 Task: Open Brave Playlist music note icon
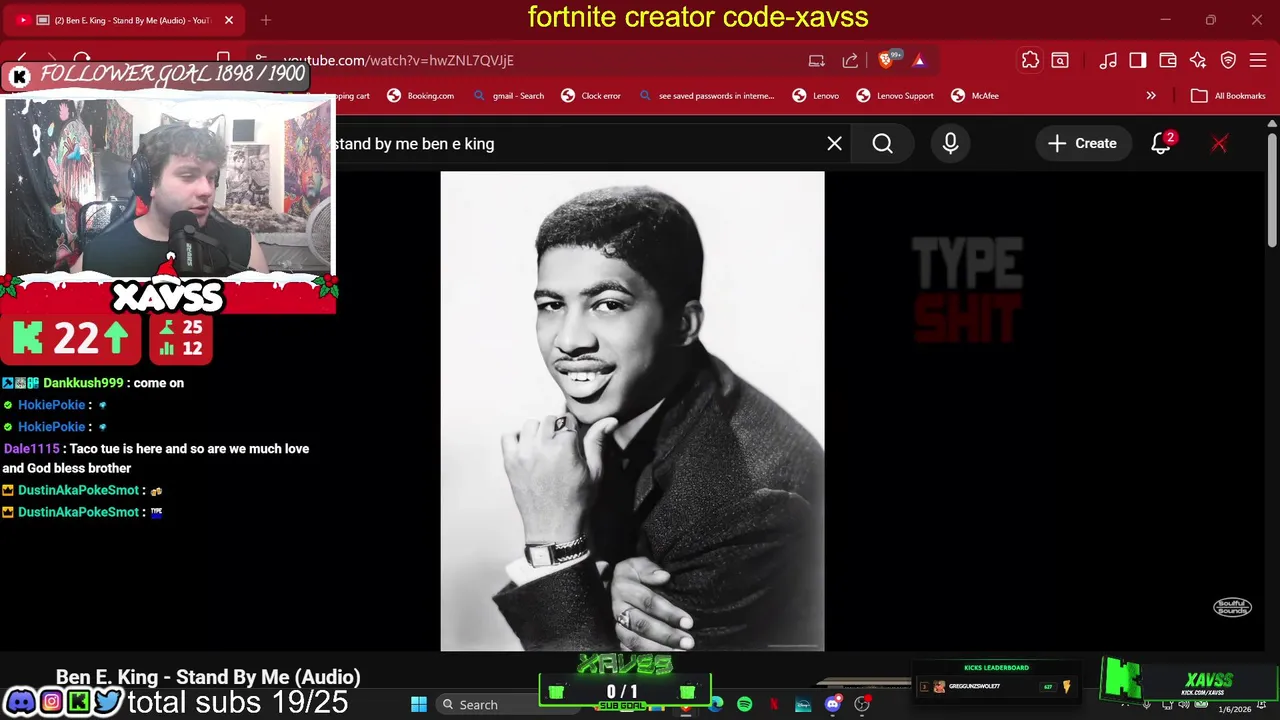click(1108, 60)
